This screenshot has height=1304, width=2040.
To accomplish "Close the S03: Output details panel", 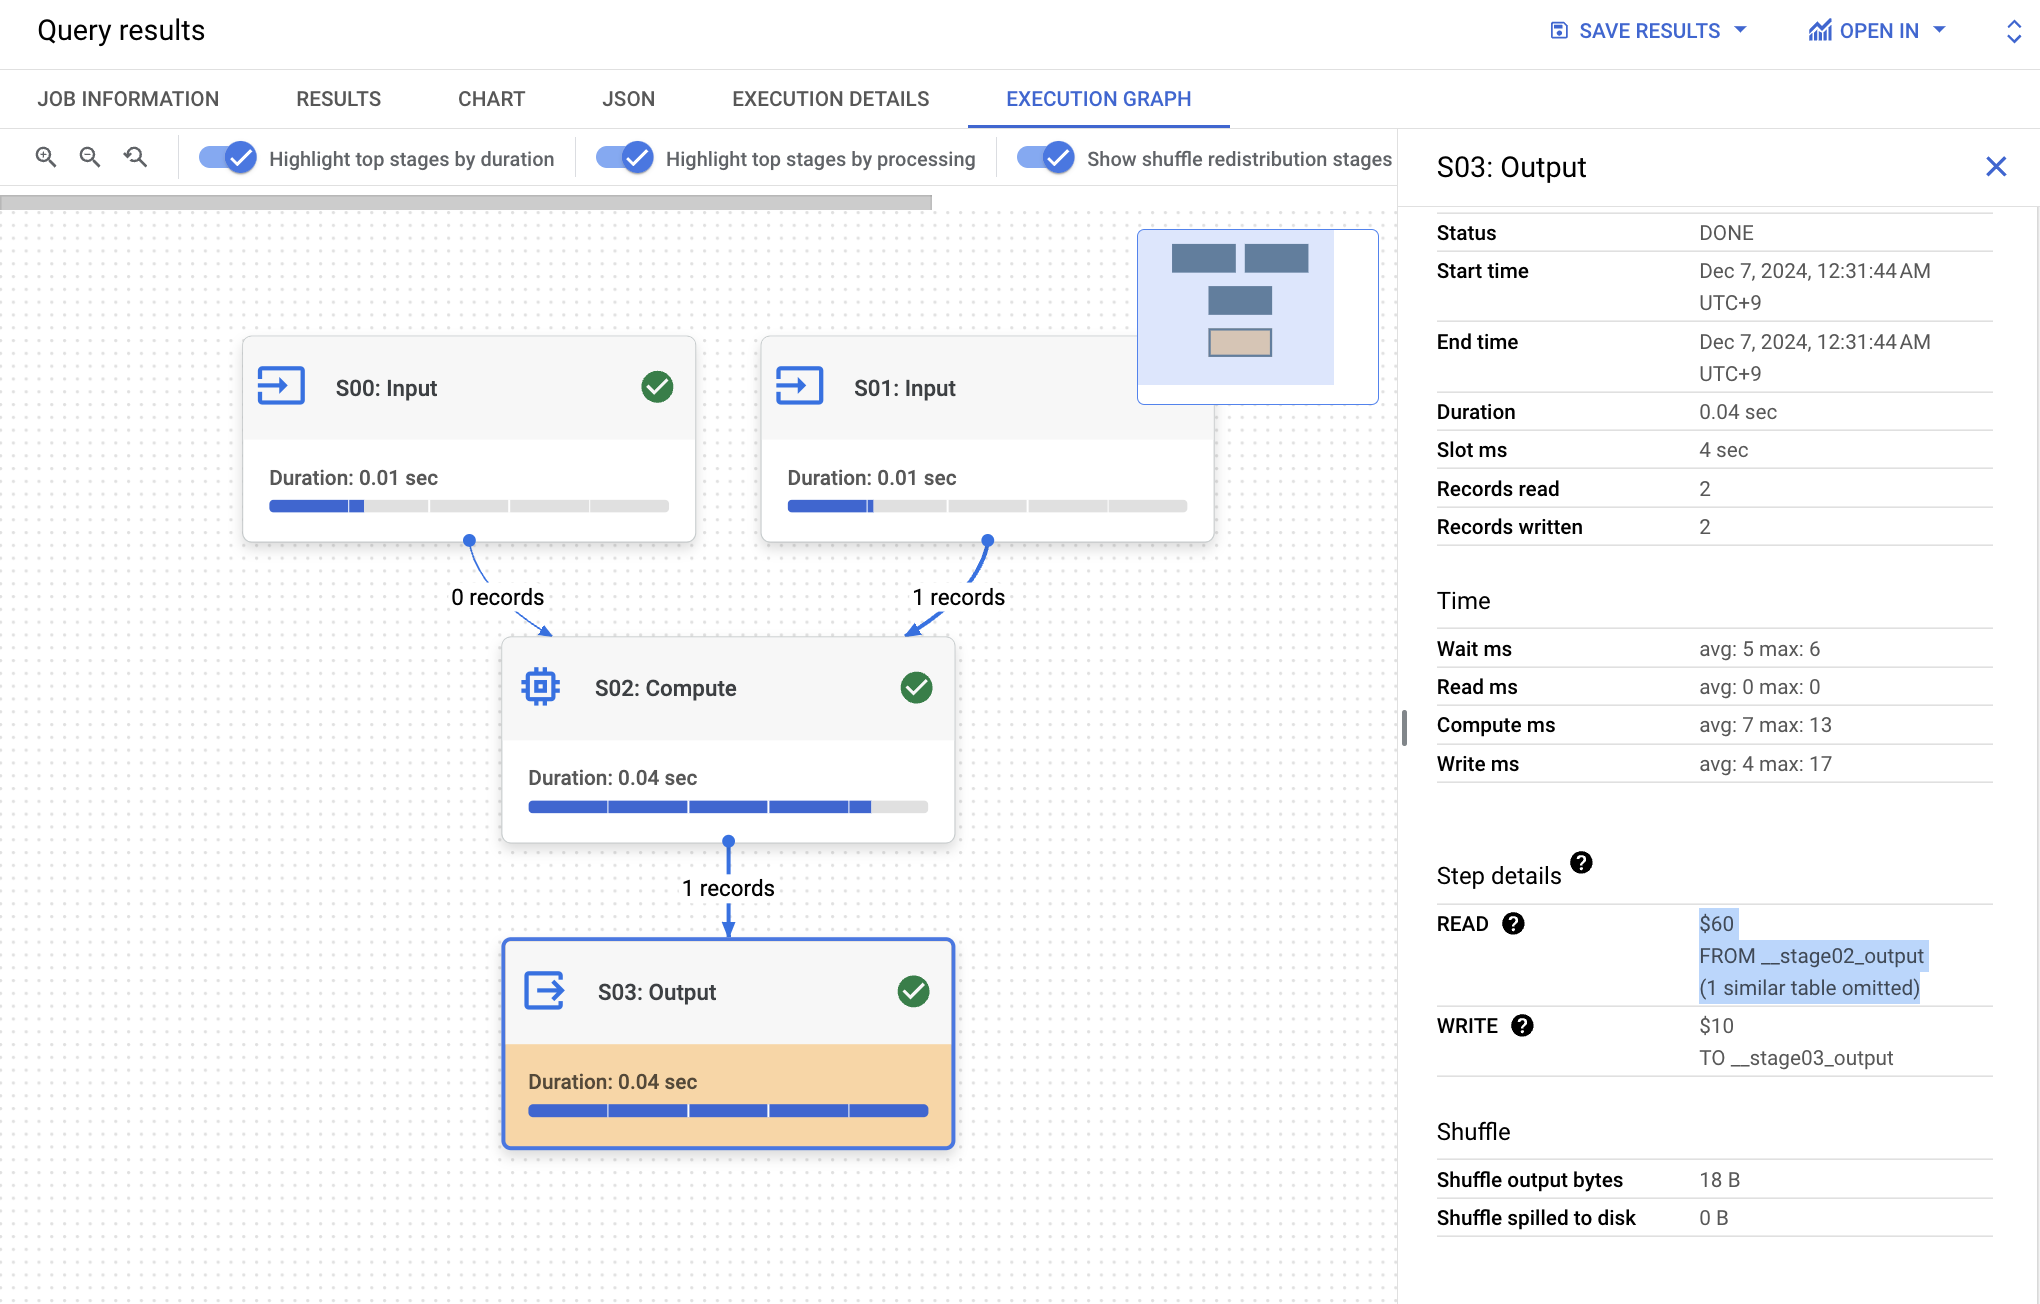I will point(1996,167).
